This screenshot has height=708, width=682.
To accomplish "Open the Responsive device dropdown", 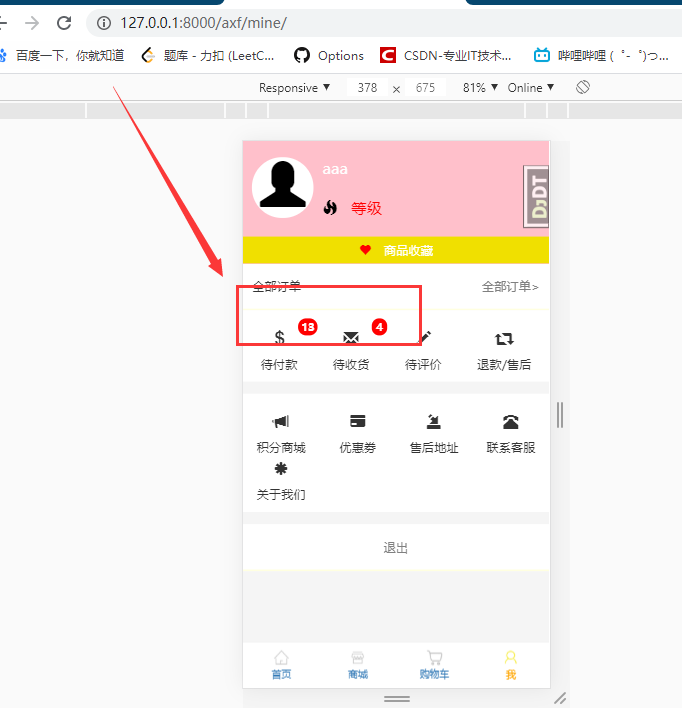I will (294, 88).
